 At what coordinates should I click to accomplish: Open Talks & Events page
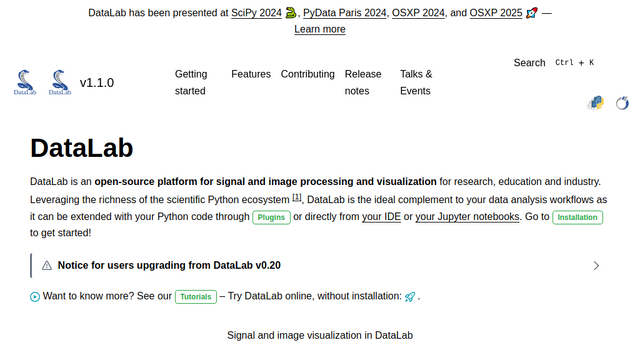coord(416,82)
